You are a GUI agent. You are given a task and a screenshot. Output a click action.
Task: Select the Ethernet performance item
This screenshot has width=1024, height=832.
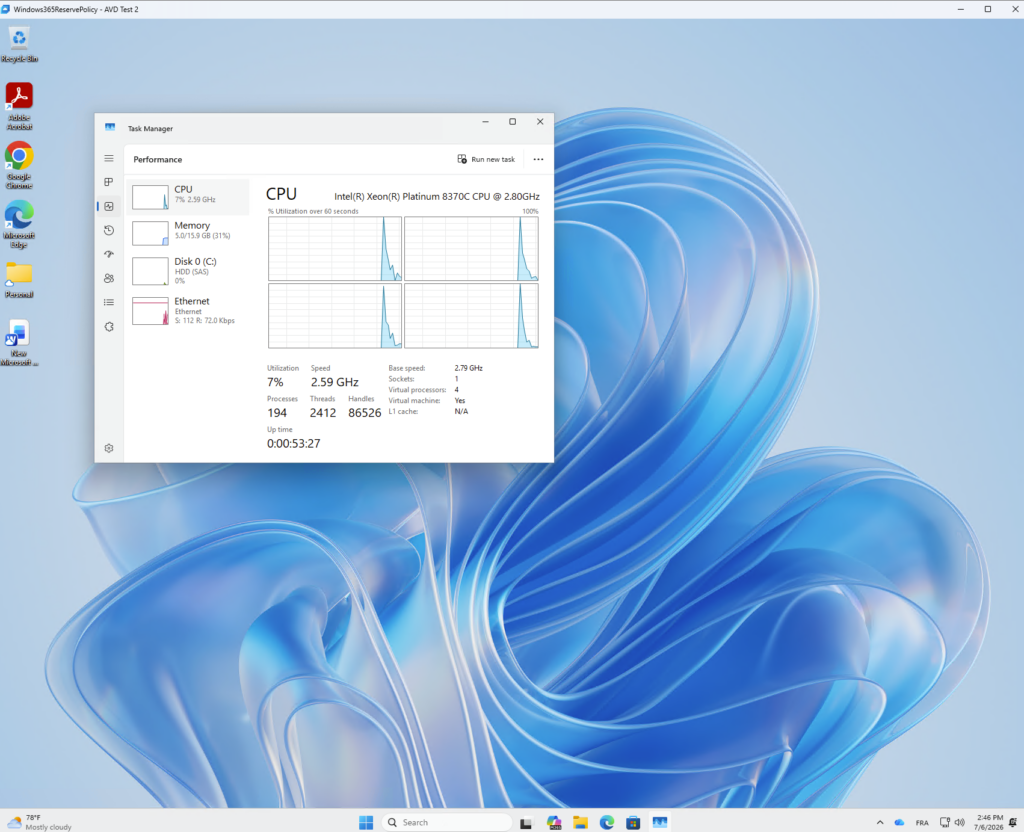click(188, 310)
